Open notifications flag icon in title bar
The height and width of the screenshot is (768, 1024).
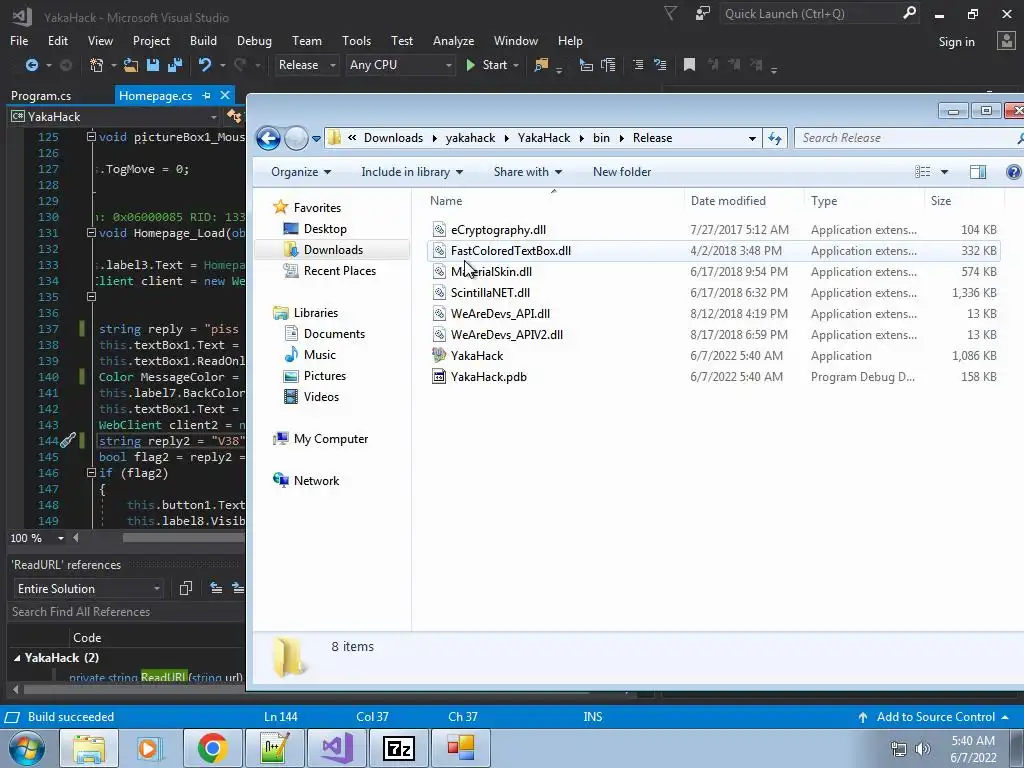pyautogui.click(x=670, y=13)
